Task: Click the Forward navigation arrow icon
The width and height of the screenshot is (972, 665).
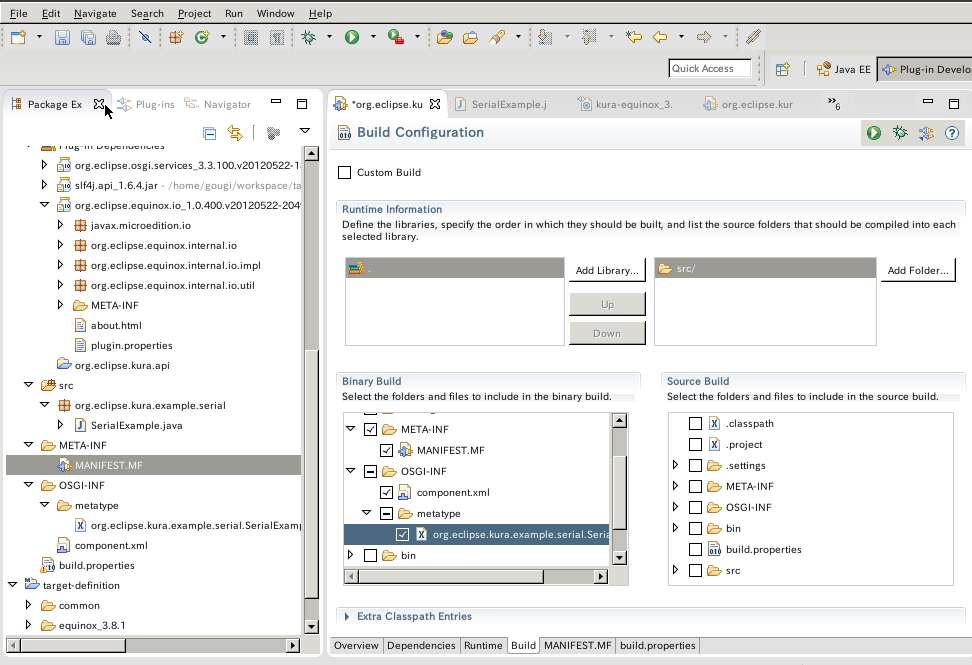Action: [x=704, y=37]
